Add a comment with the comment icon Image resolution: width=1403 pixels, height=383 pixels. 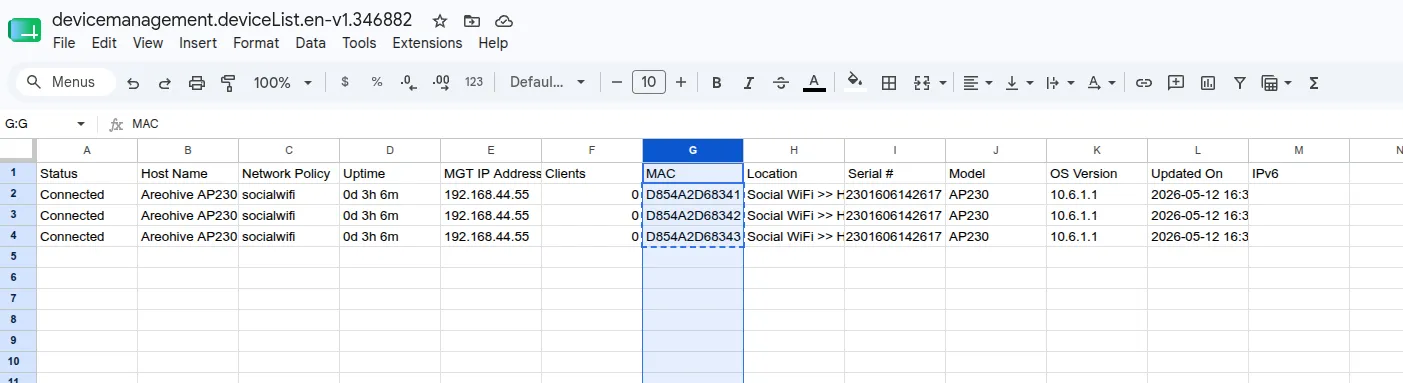tap(1176, 82)
